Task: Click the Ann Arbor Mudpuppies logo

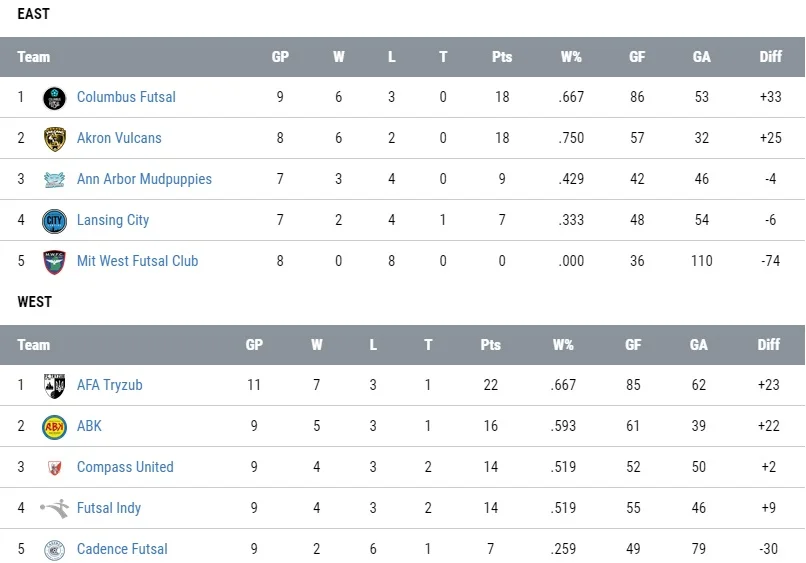Action: click(x=54, y=180)
